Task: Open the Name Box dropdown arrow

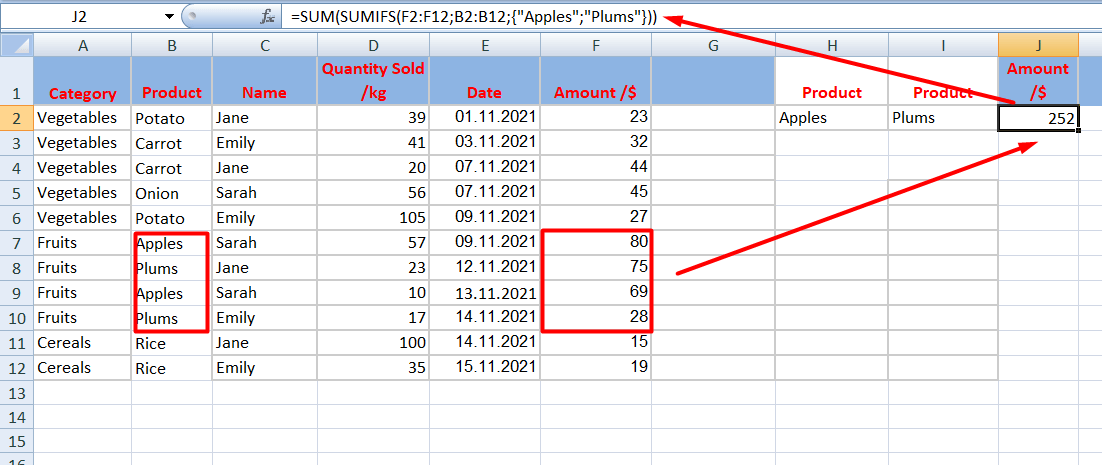Action: pos(169,17)
